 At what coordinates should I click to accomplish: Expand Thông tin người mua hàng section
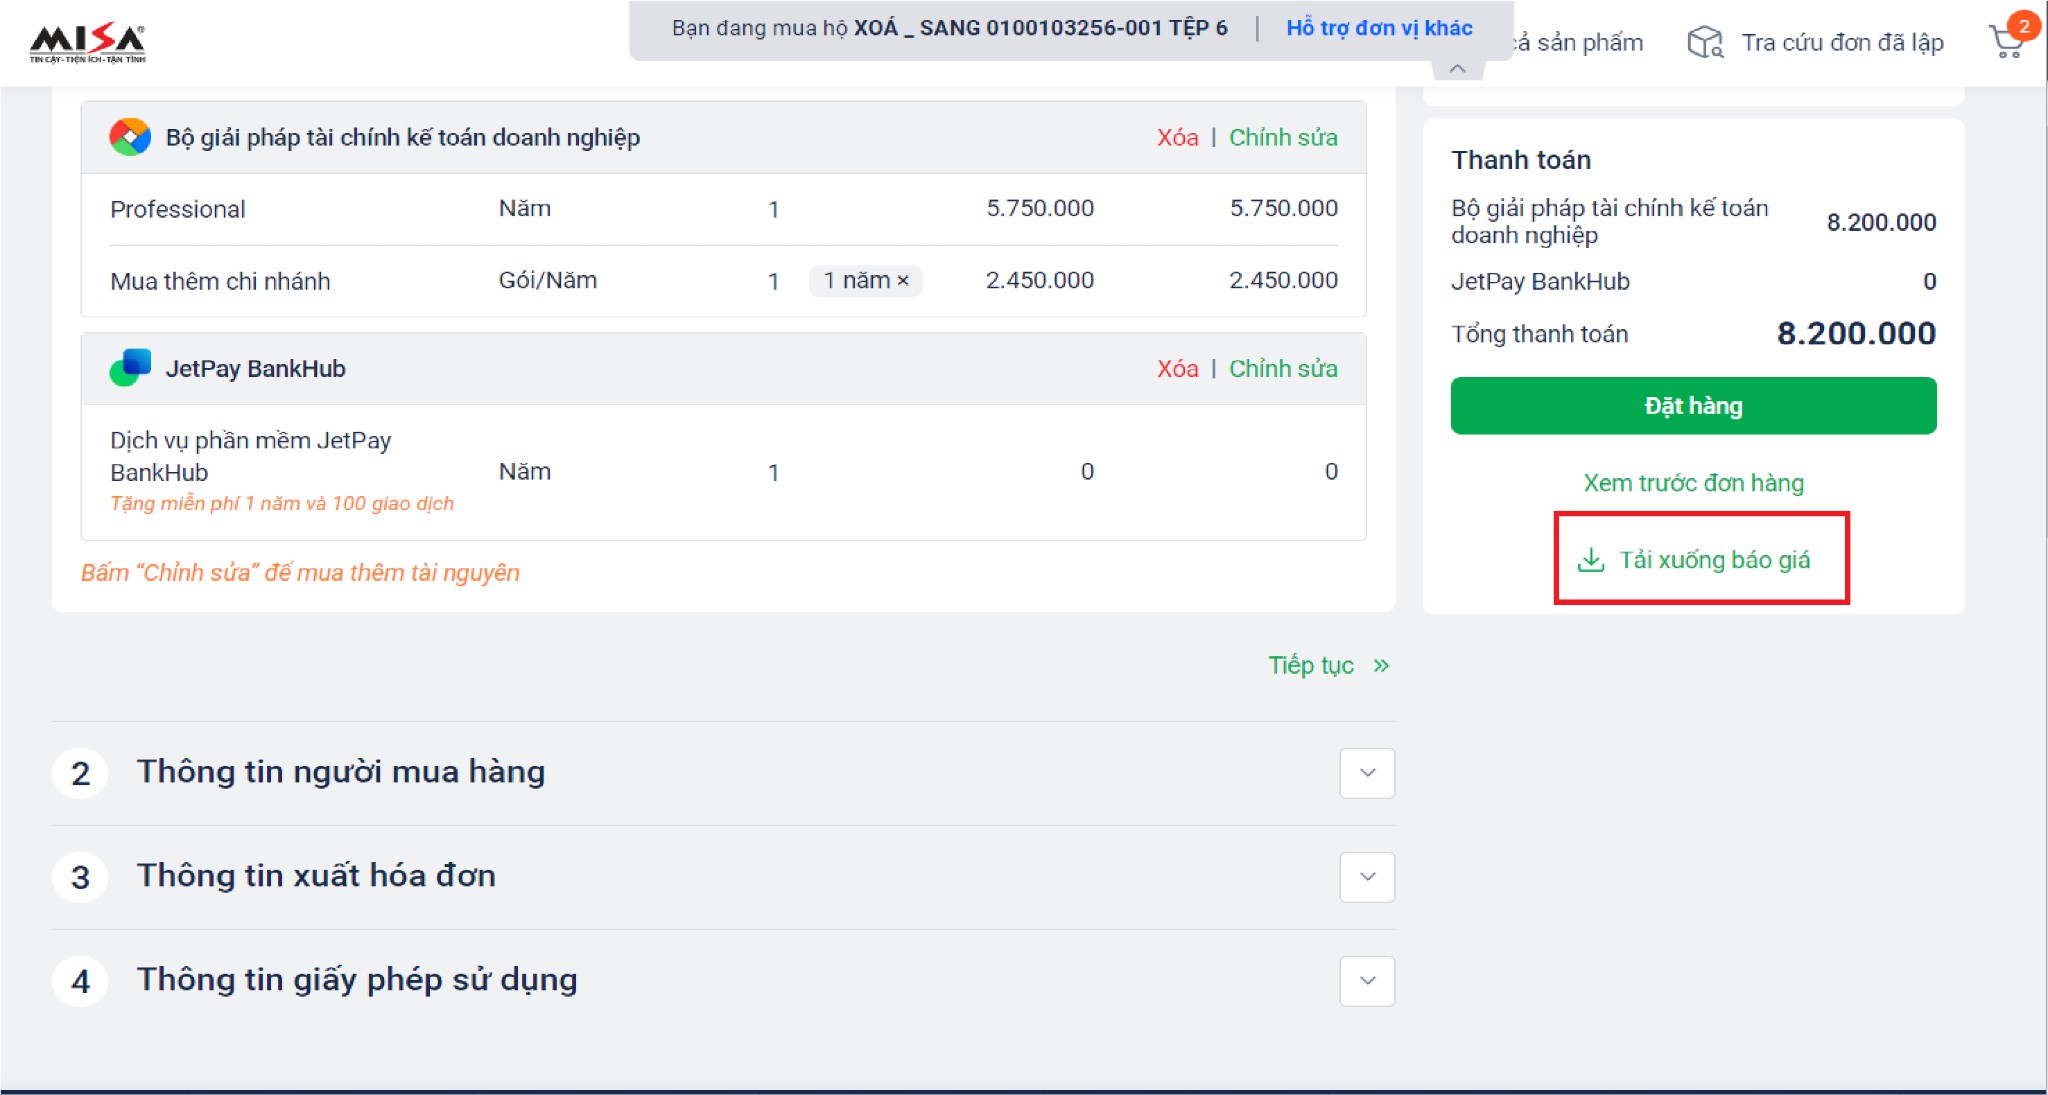click(x=1367, y=773)
